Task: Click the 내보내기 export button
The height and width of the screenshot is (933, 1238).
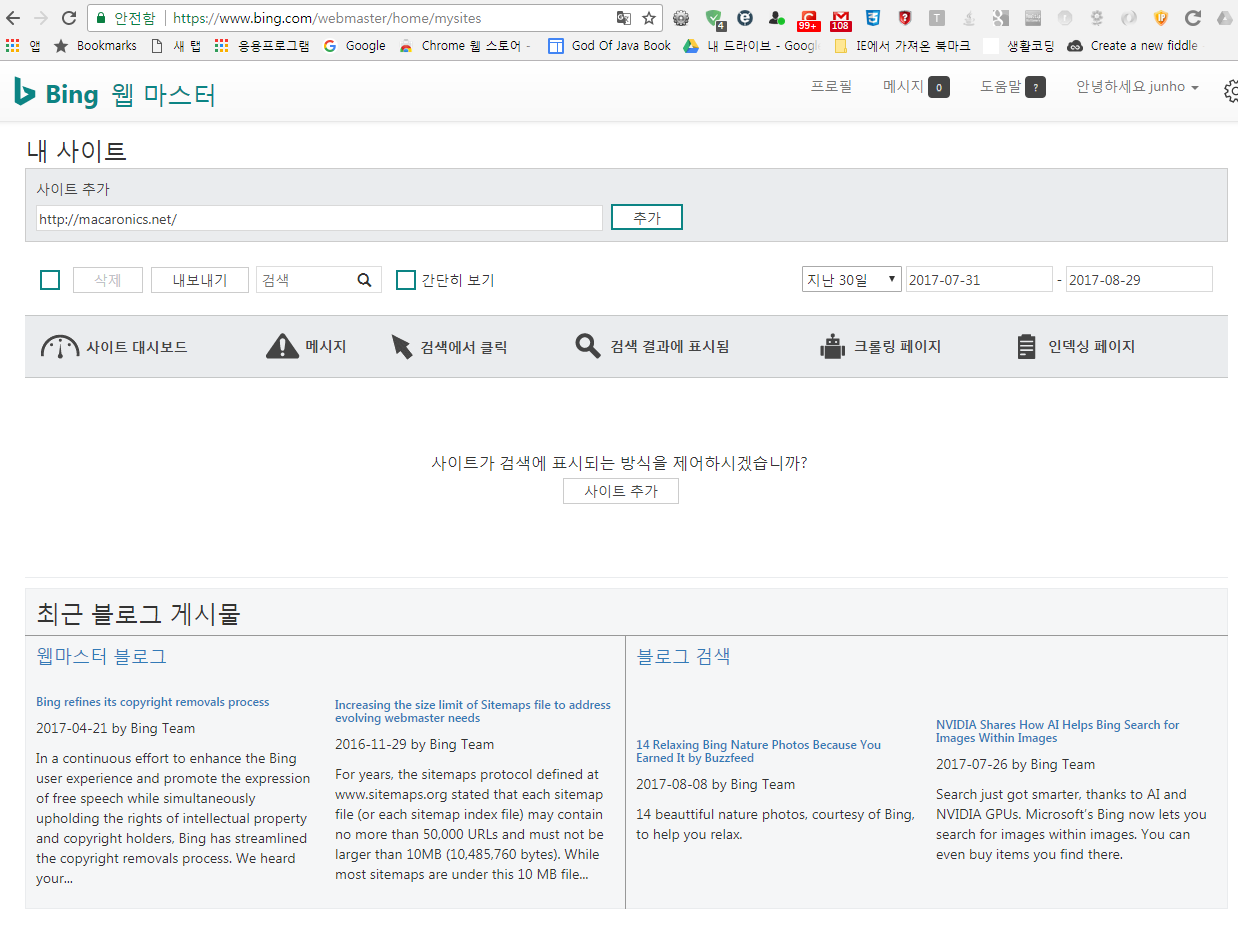Action: click(x=200, y=280)
